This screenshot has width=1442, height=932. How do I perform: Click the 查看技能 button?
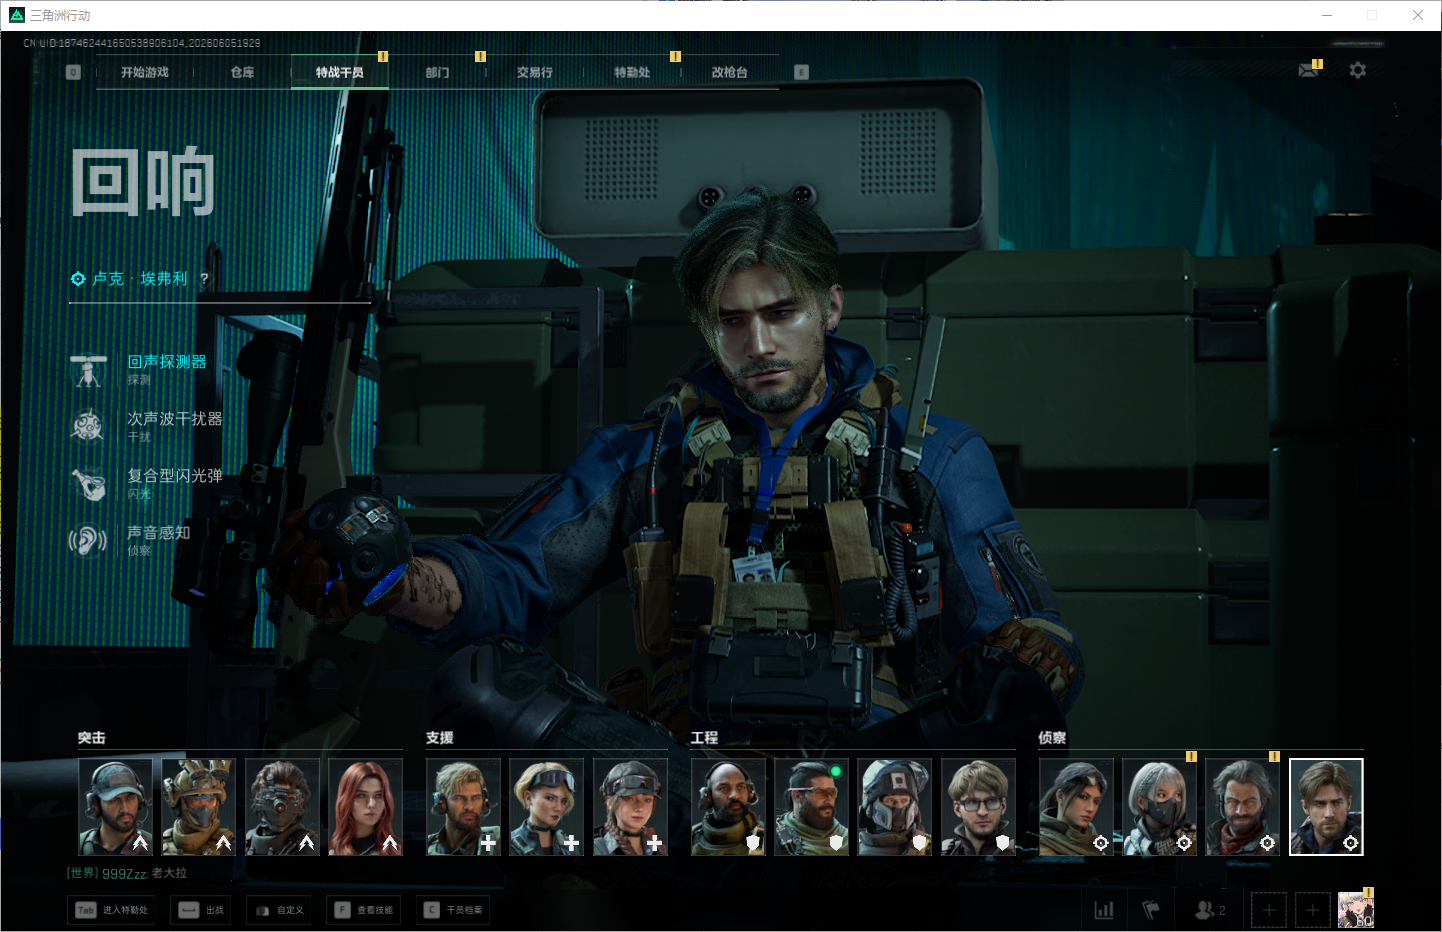click(364, 910)
